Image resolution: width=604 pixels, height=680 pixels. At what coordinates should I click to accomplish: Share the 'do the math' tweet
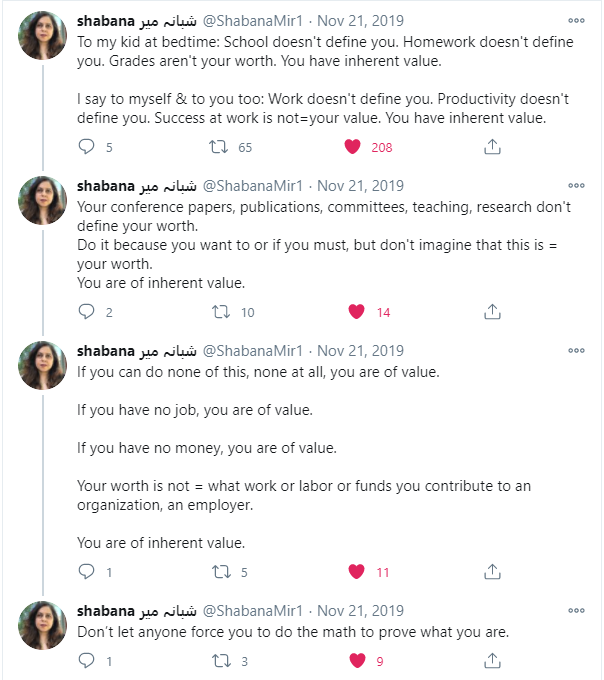491,661
